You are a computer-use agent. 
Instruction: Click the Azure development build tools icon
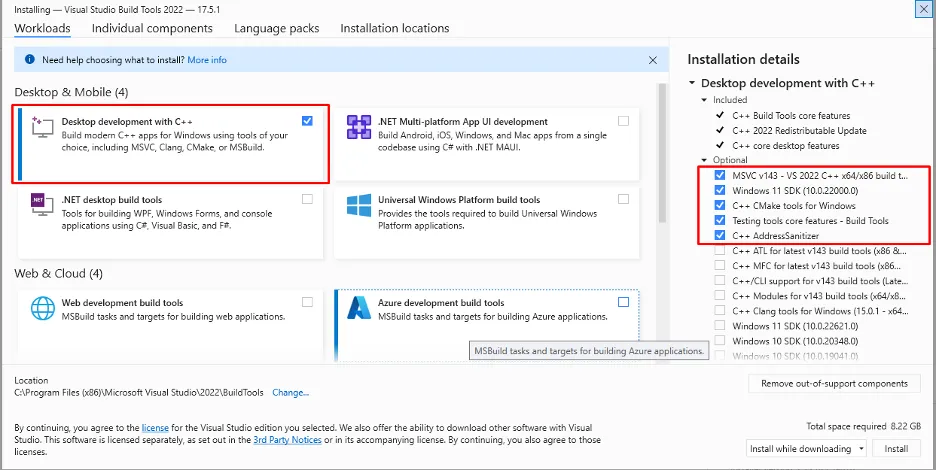(x=359, y=309)
